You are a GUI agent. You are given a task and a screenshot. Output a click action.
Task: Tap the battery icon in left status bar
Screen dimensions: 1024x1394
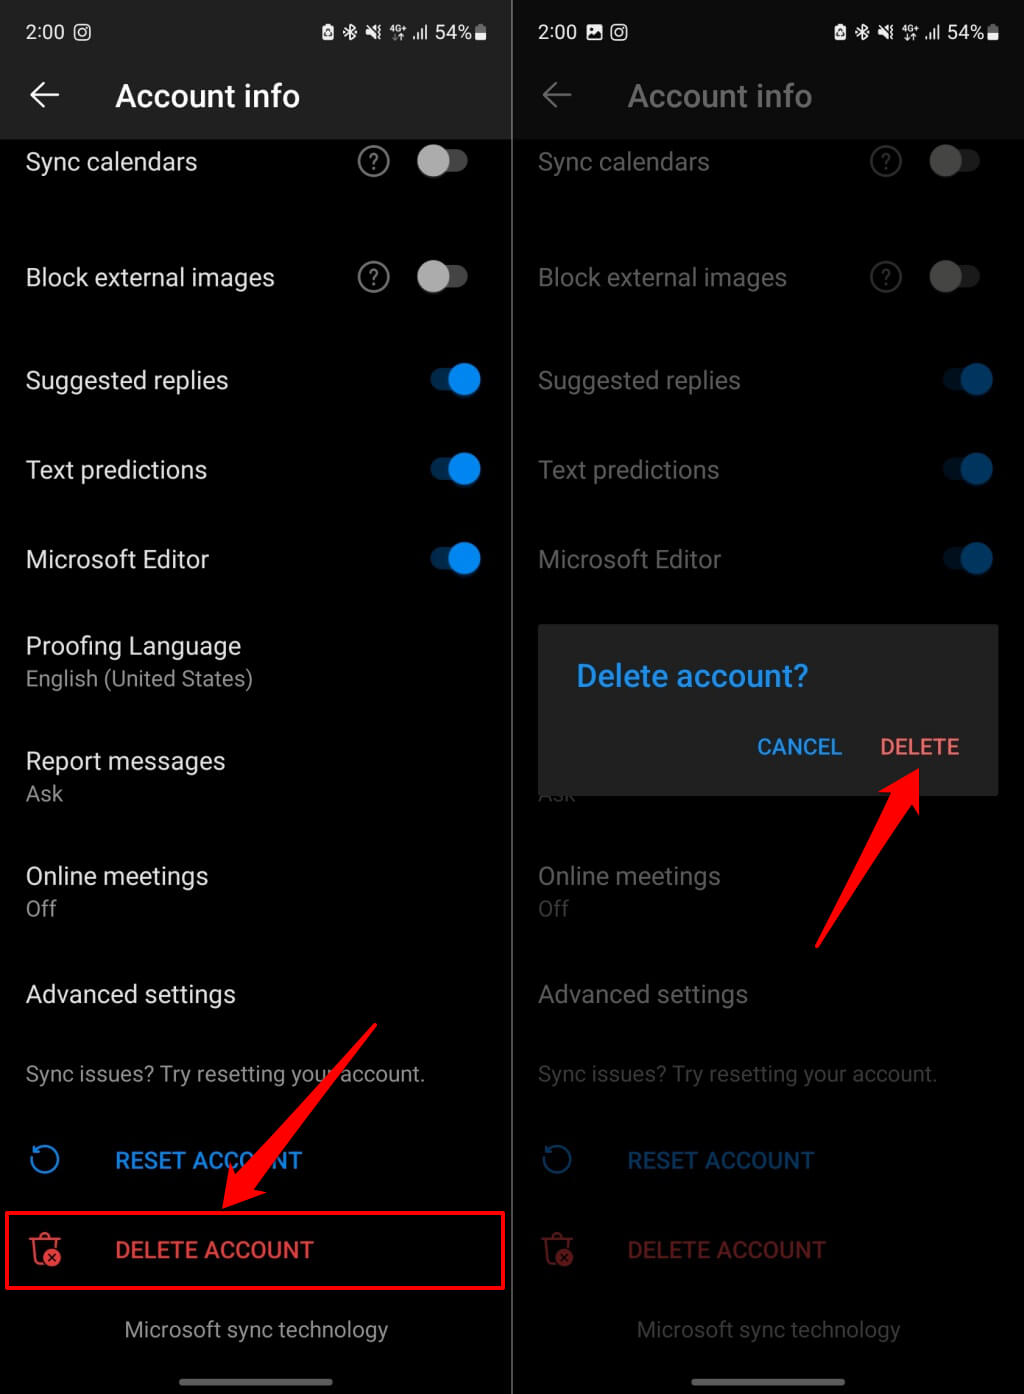(481, 32)
